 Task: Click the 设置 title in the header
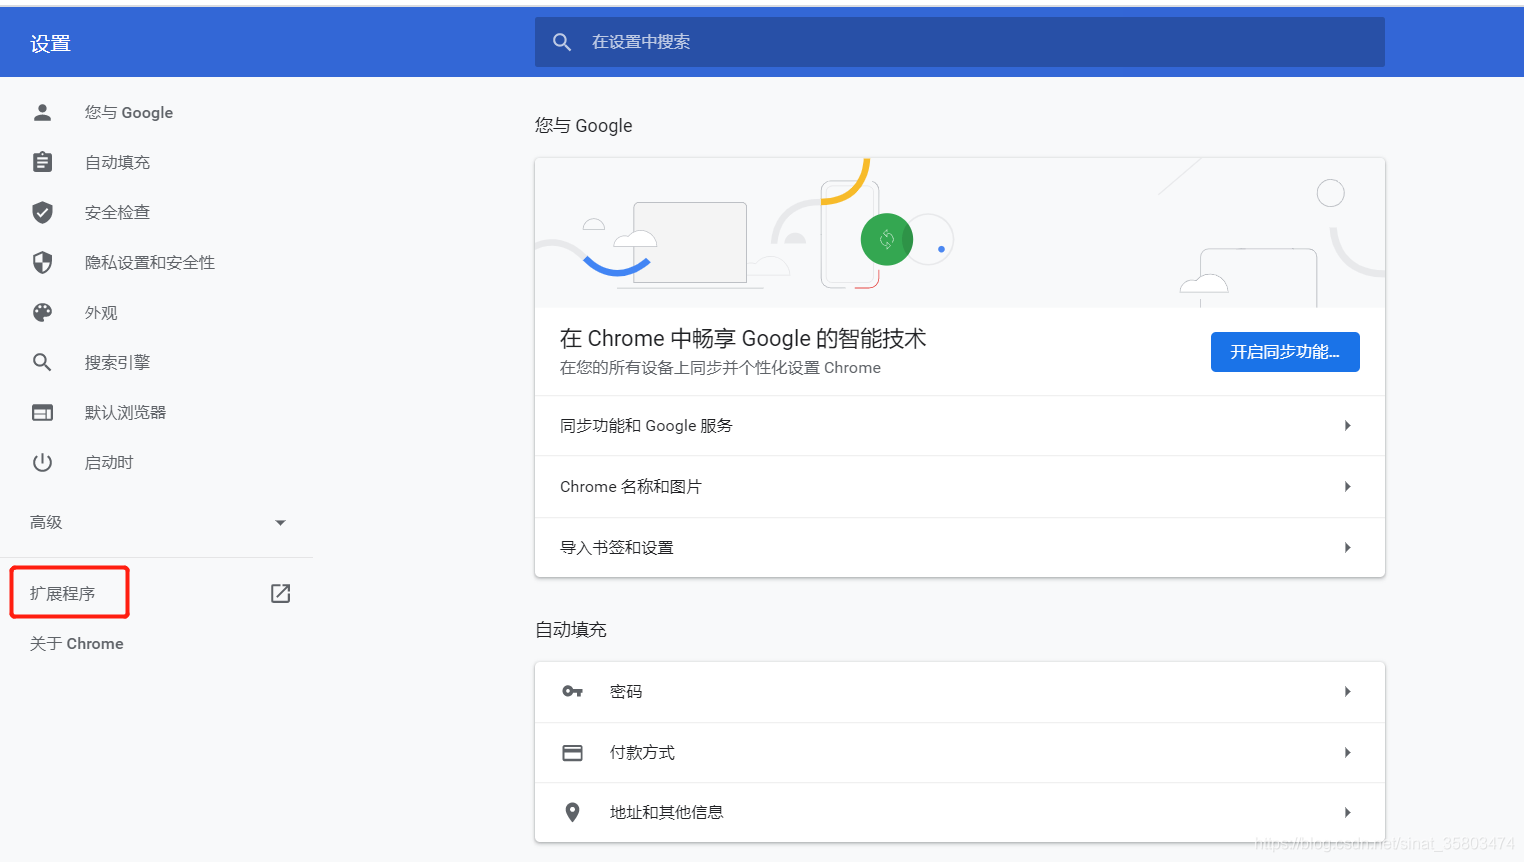click(50, 43)
